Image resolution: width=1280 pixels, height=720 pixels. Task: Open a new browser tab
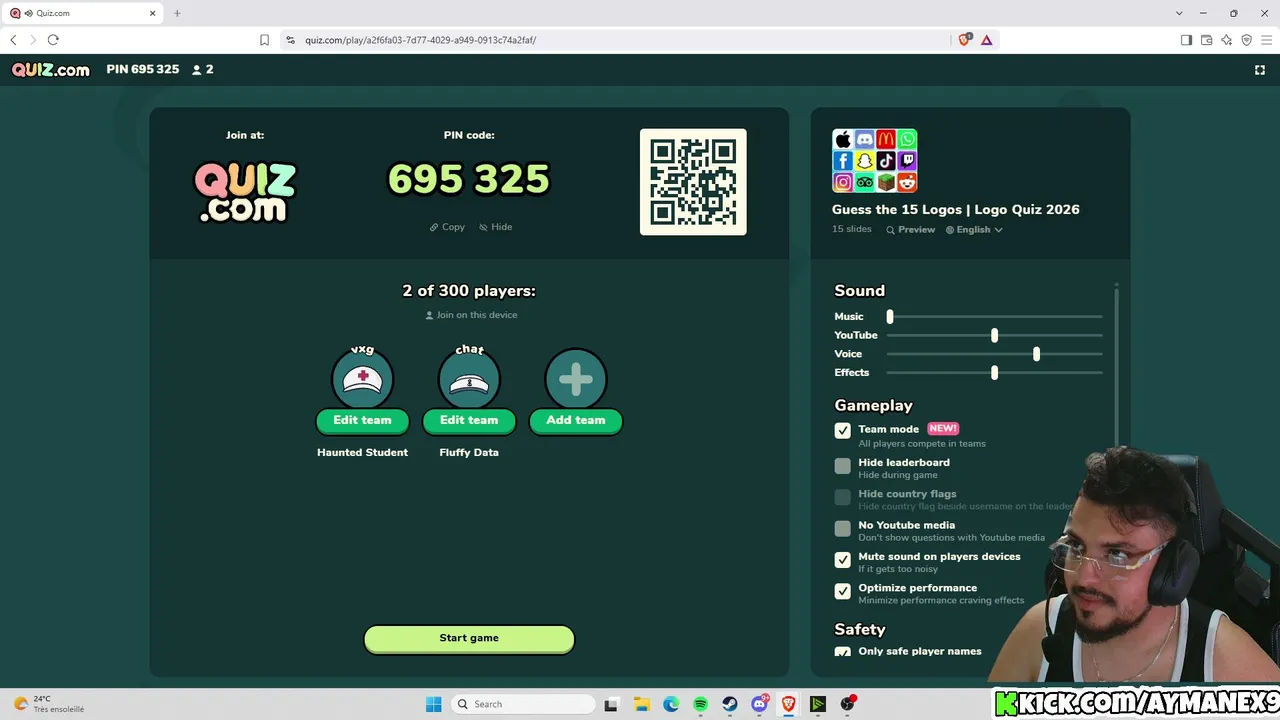[177, 13]
